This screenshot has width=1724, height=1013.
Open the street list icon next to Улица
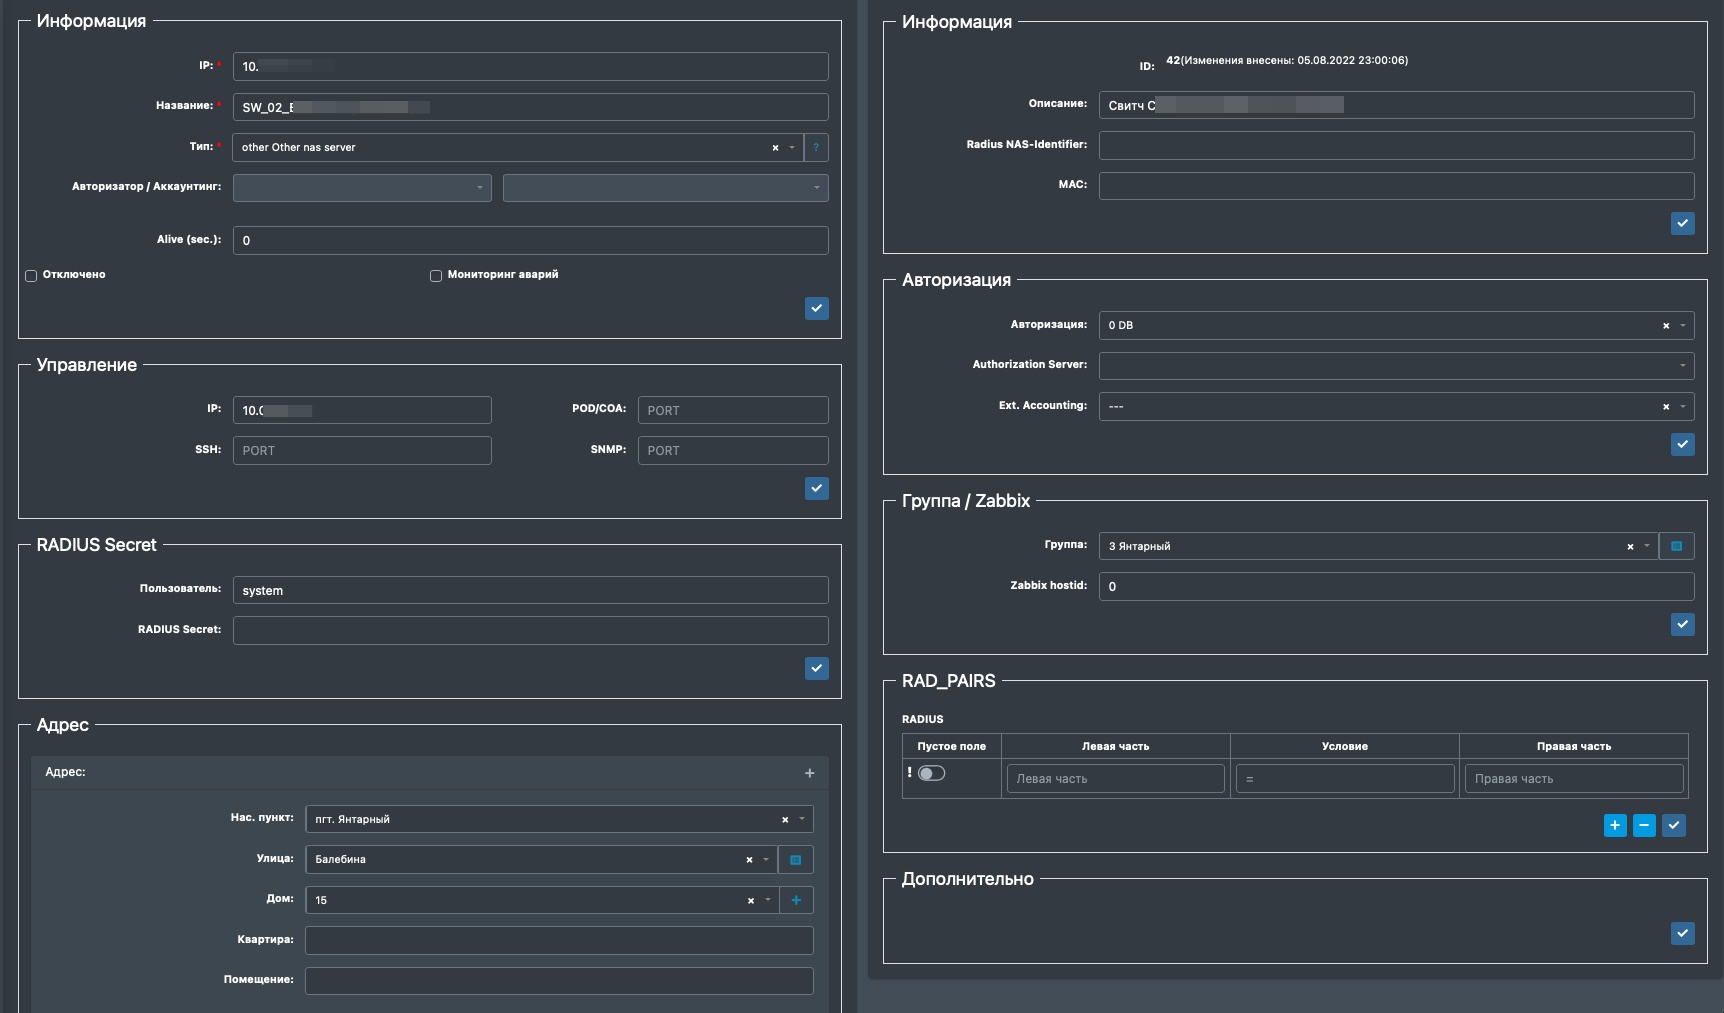796,860
